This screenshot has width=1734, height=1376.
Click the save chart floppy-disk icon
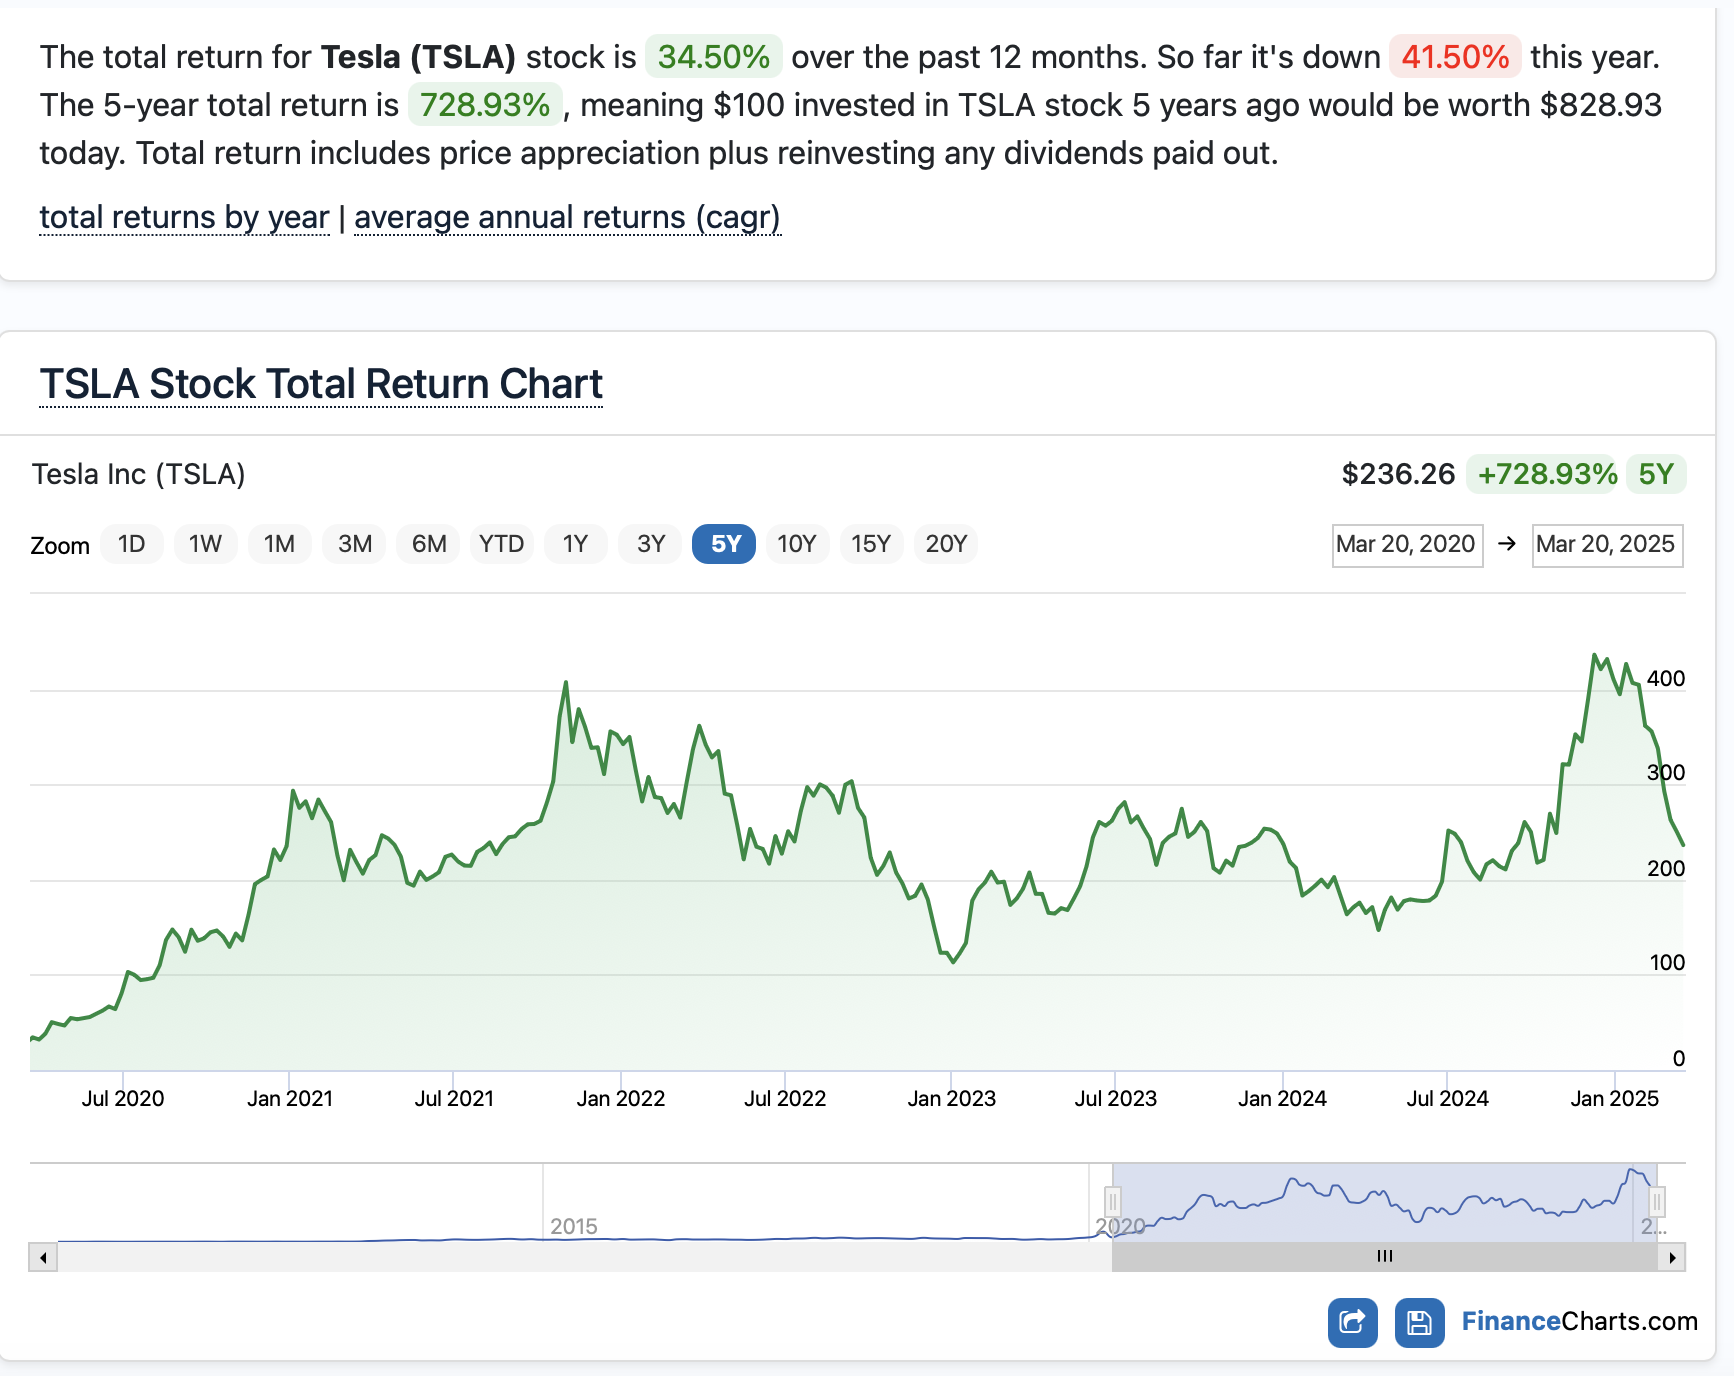pos(1419,1322)
